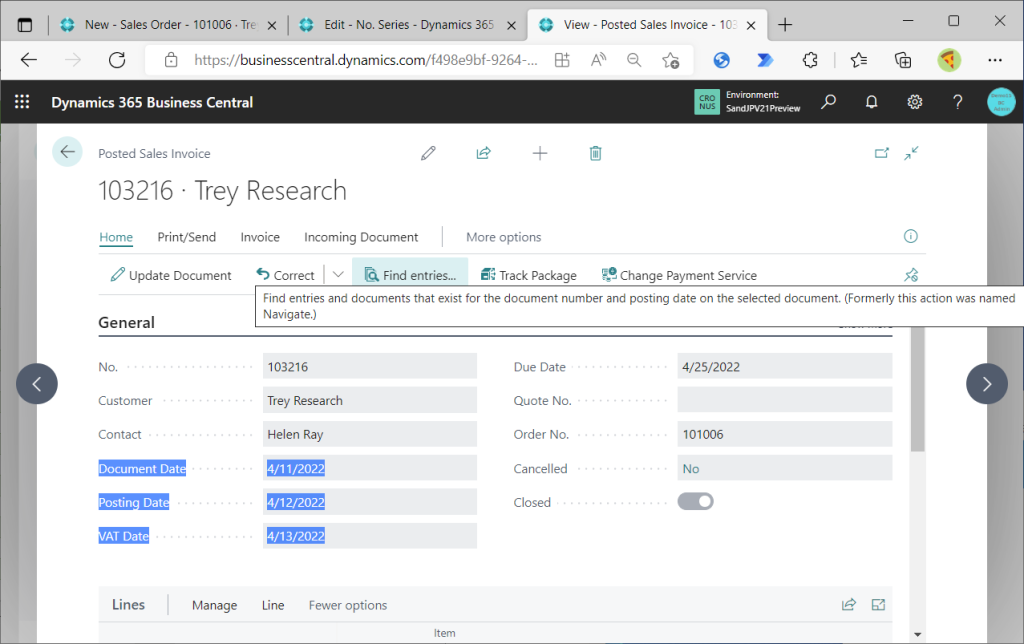Open notifications bell

coord(871,102)
